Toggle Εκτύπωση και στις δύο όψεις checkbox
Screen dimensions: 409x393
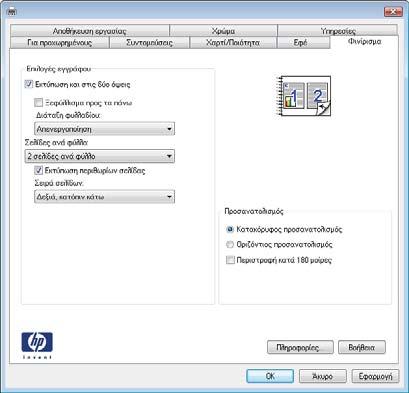(x=29, y=84)
